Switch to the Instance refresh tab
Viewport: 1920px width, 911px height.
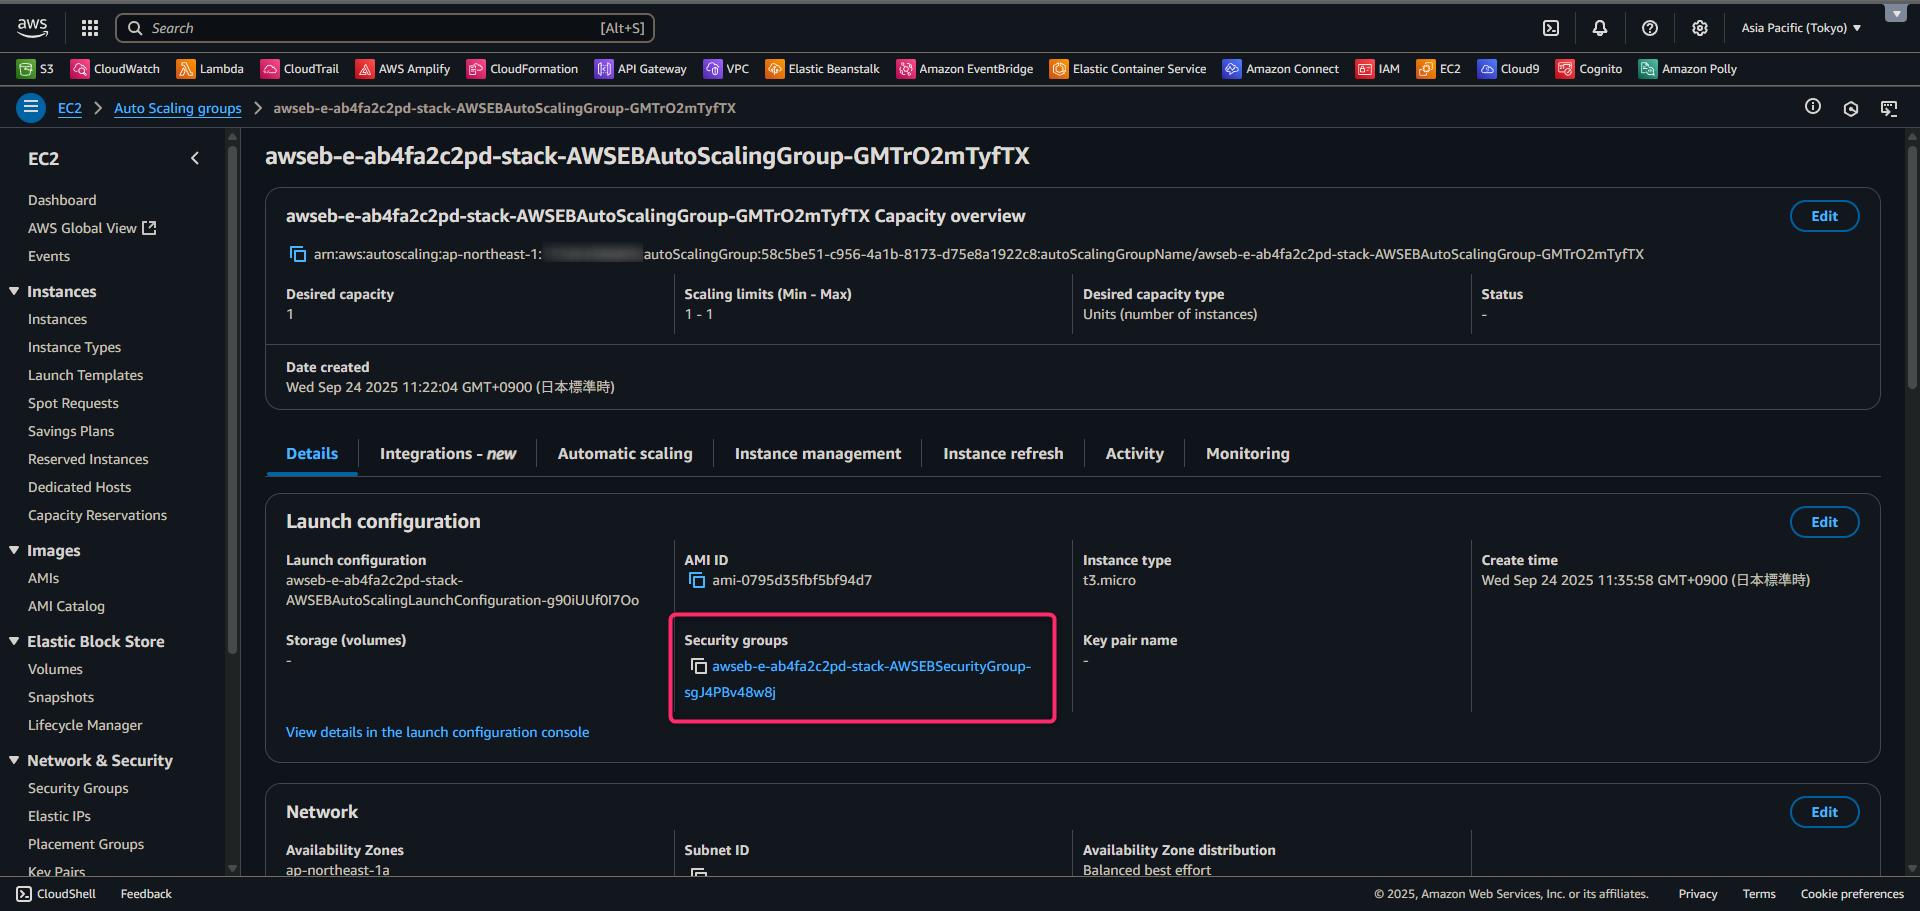point(1003,454)
